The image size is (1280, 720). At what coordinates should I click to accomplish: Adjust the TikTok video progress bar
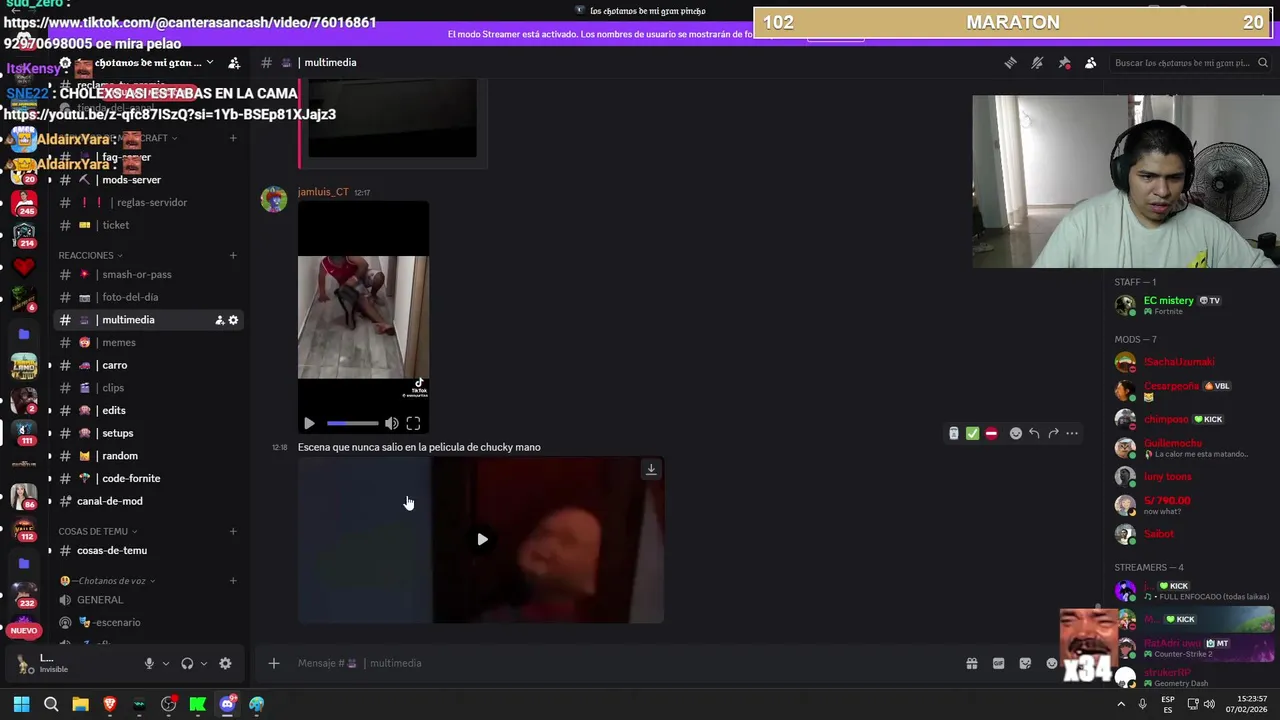(352, 424)
